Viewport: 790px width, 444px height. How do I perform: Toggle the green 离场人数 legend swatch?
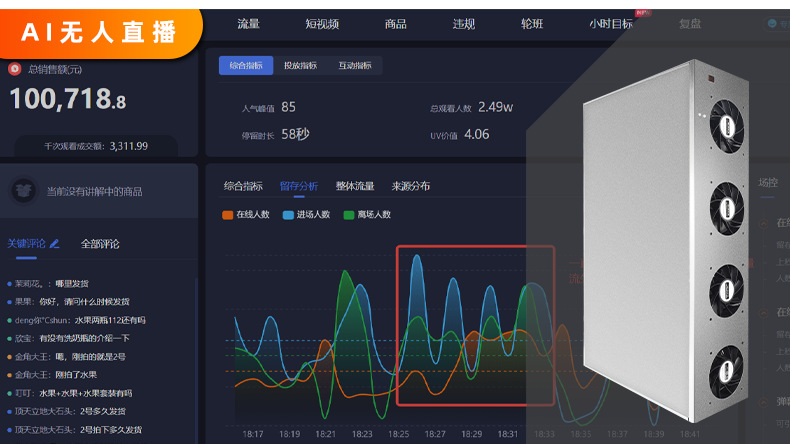click(349, 215)
